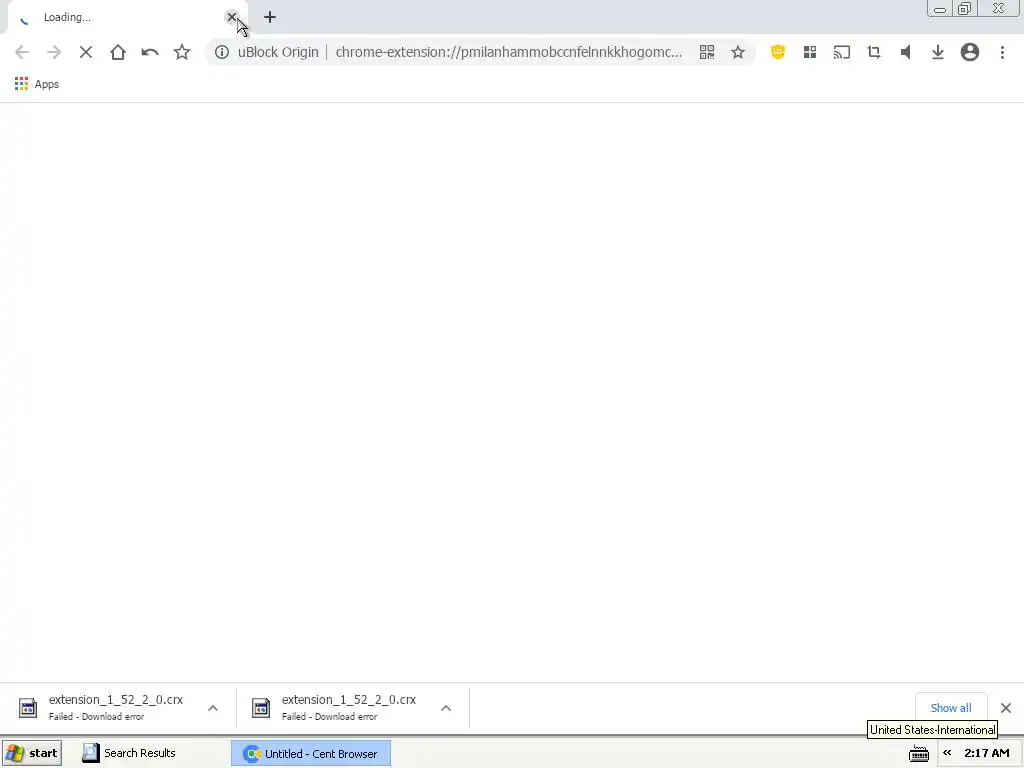Screen dimensions: 1024x768
Task: Minimize the browser window
Action: coord(940,9)
